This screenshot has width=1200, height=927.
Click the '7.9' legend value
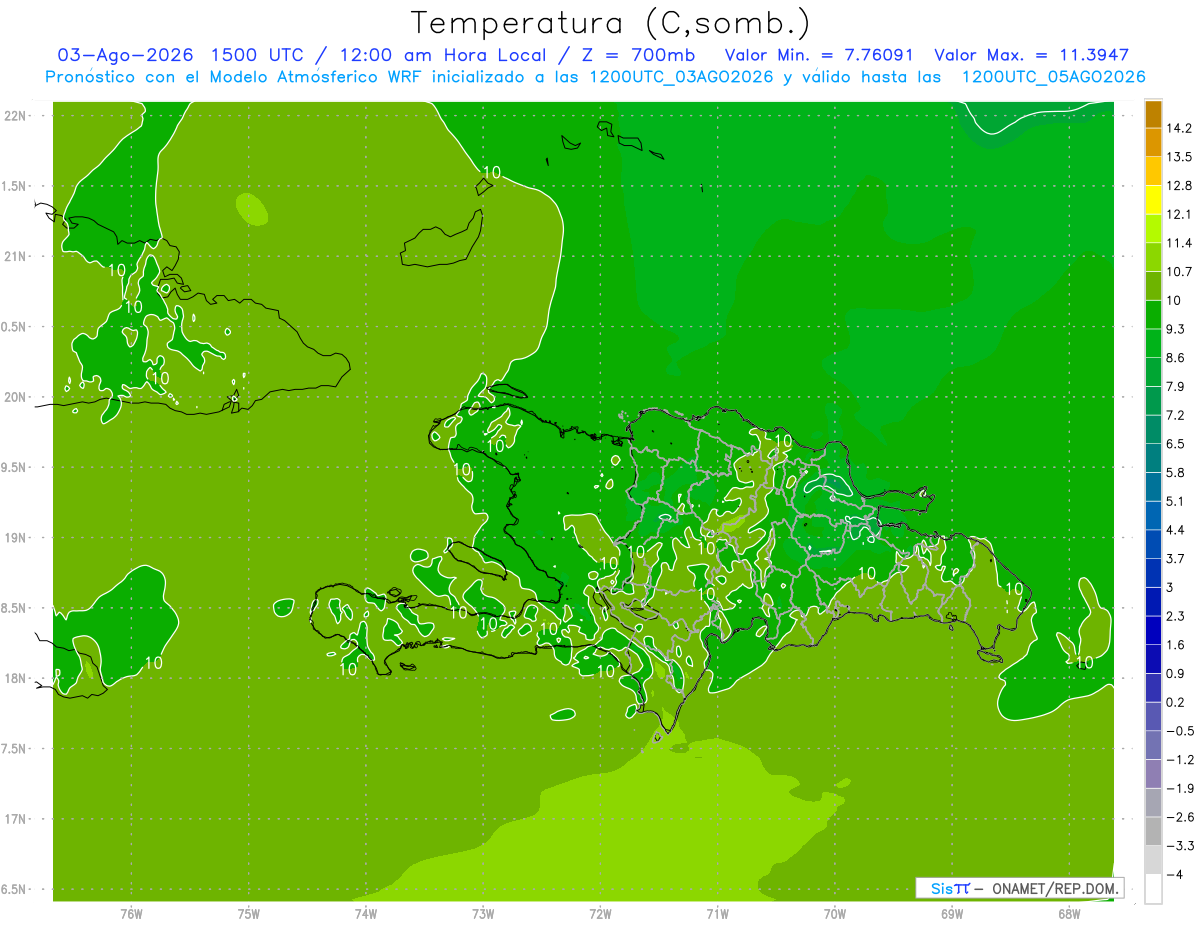pyautogui.click(x=1175, y=387)
